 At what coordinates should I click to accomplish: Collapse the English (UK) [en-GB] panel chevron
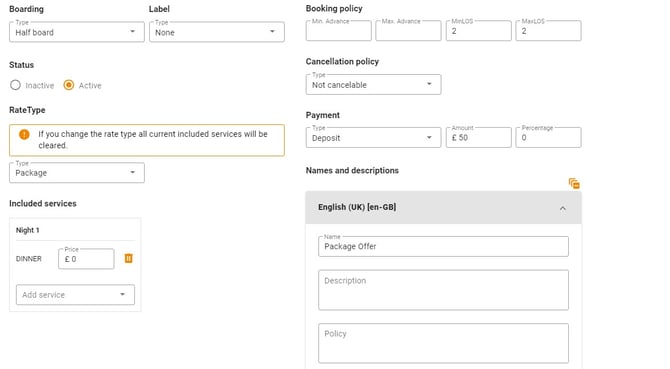coord(563,208)
